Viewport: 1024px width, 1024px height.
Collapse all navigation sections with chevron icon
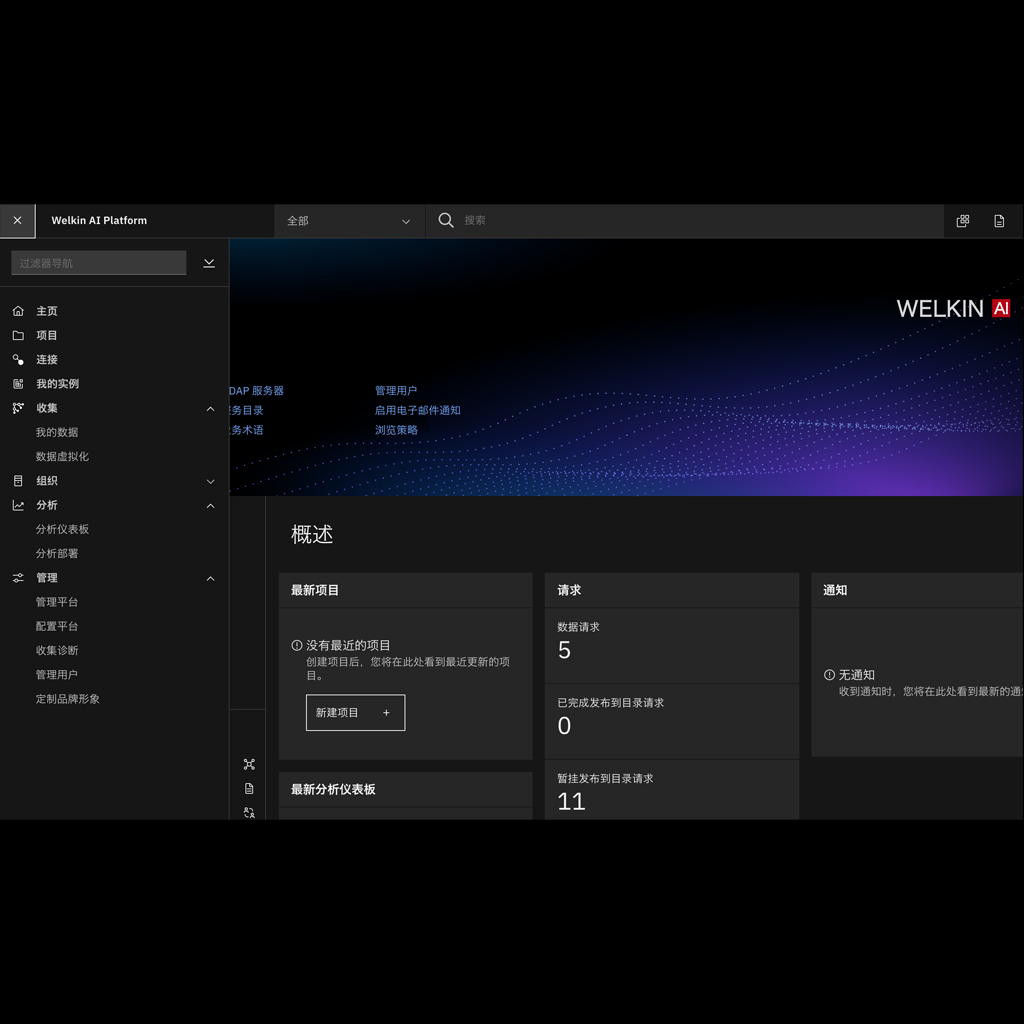pyautogui.click(x=209, y=263)
